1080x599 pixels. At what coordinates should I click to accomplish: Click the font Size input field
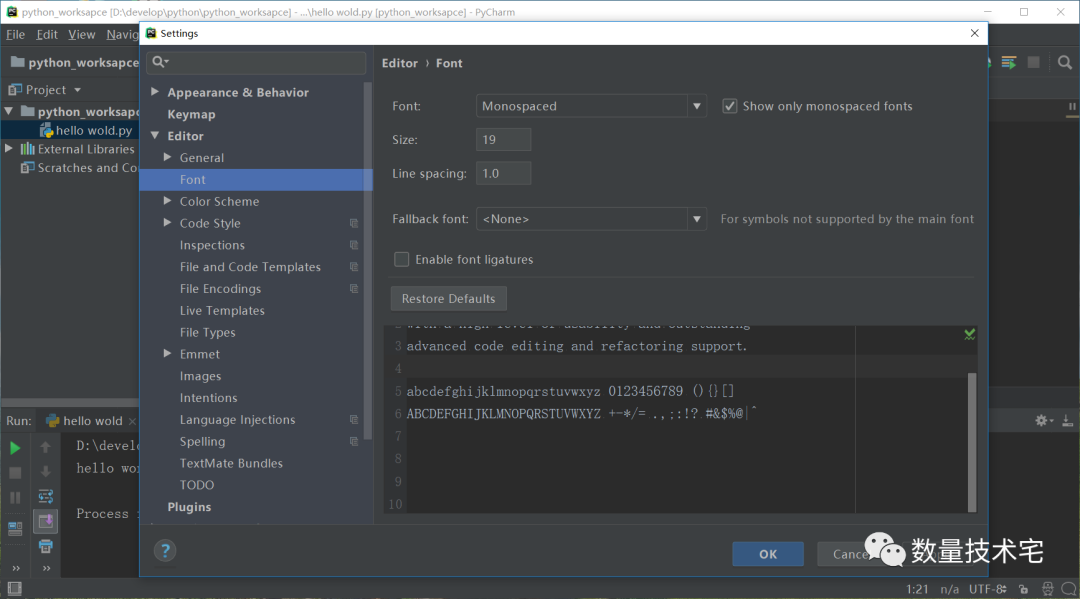503,140
